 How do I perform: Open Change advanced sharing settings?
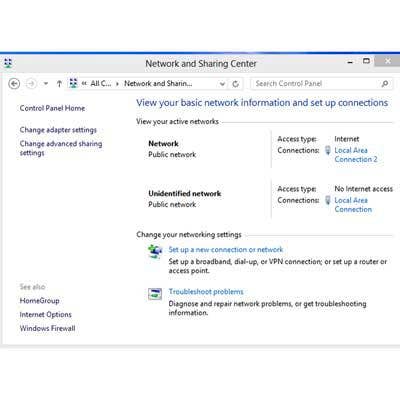(61, 148)
